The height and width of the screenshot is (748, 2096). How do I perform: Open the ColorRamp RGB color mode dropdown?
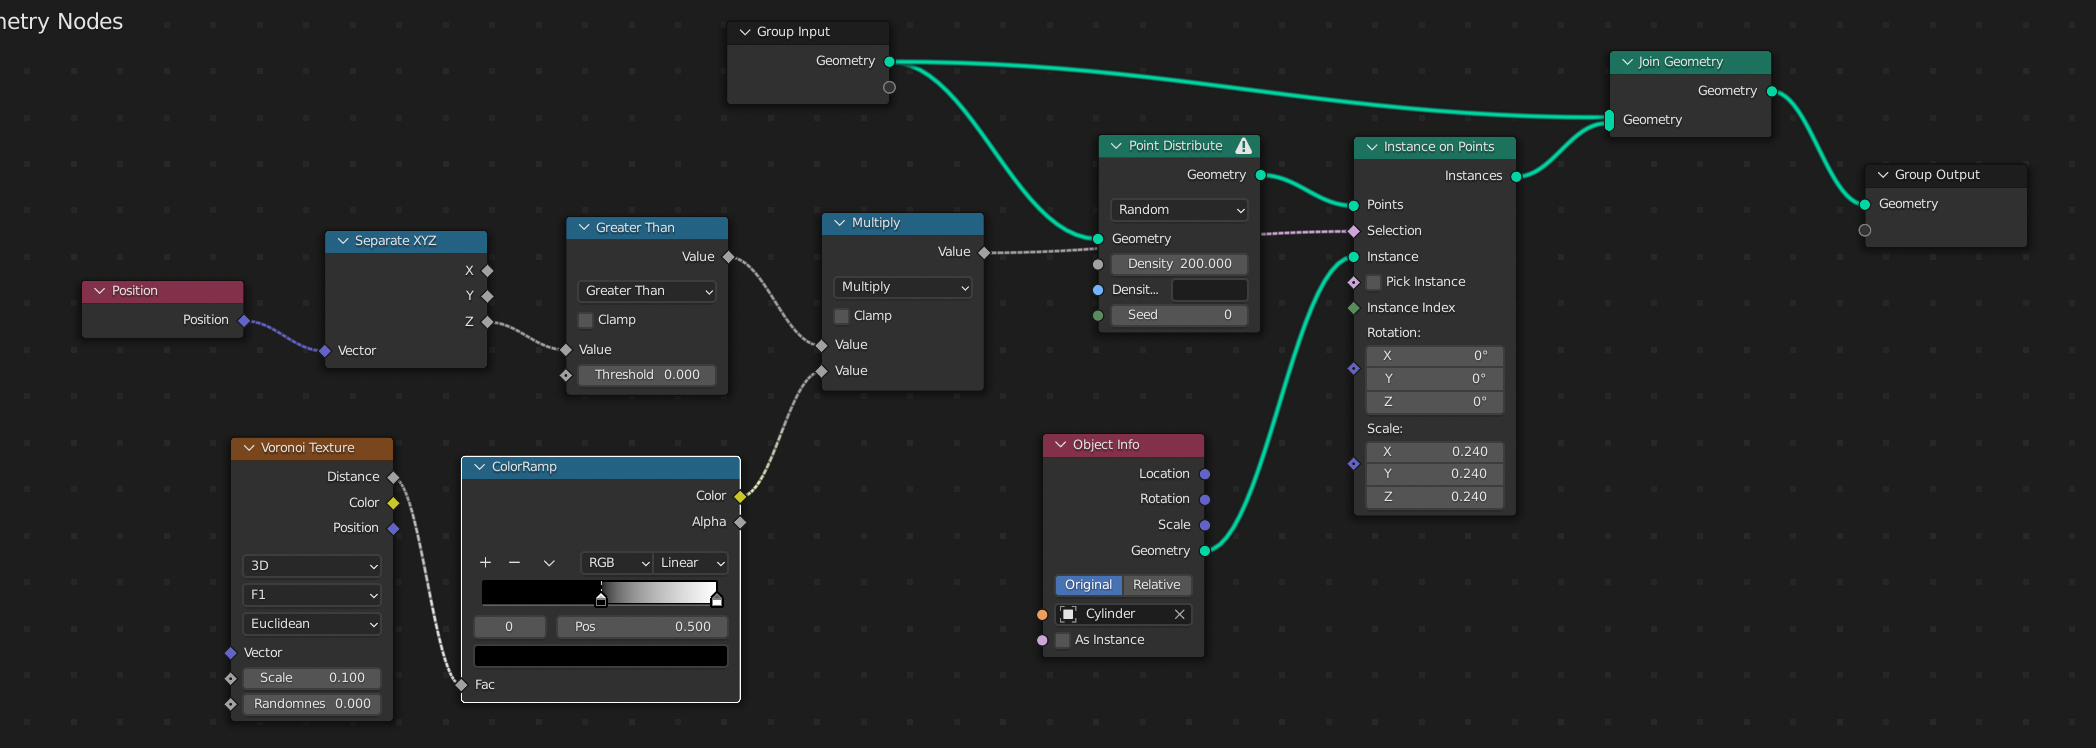(617, 563)
